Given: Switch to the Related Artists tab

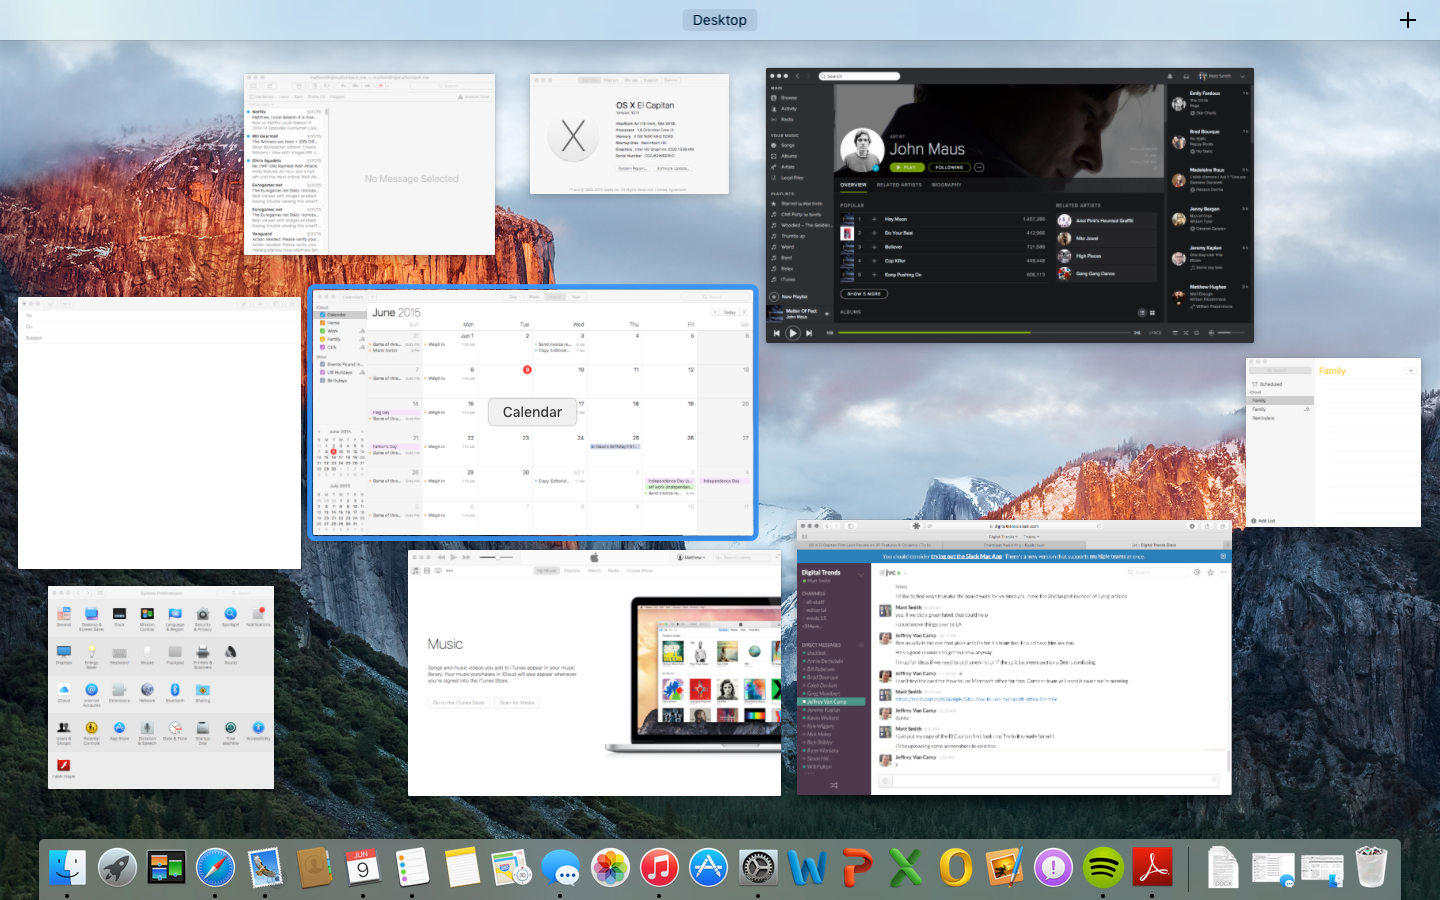Looking at the screenshot, I should (x=899, y=185).
